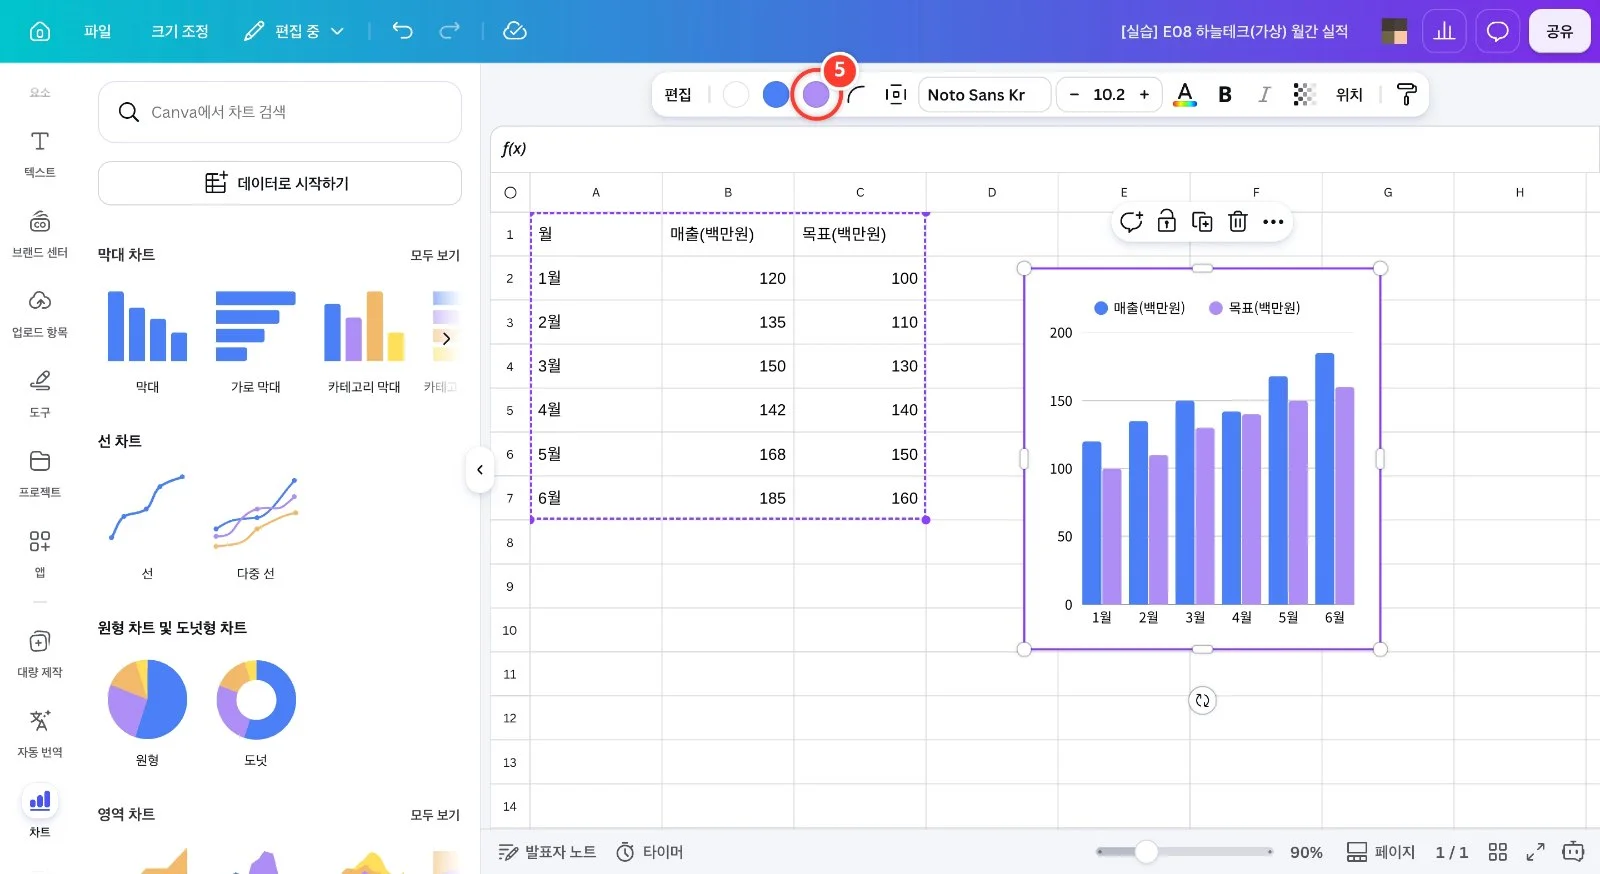1600x874 pixels.
Task: Open the analytics bar chart icon
Action: pyautogui.click(x=1444, y=31)
